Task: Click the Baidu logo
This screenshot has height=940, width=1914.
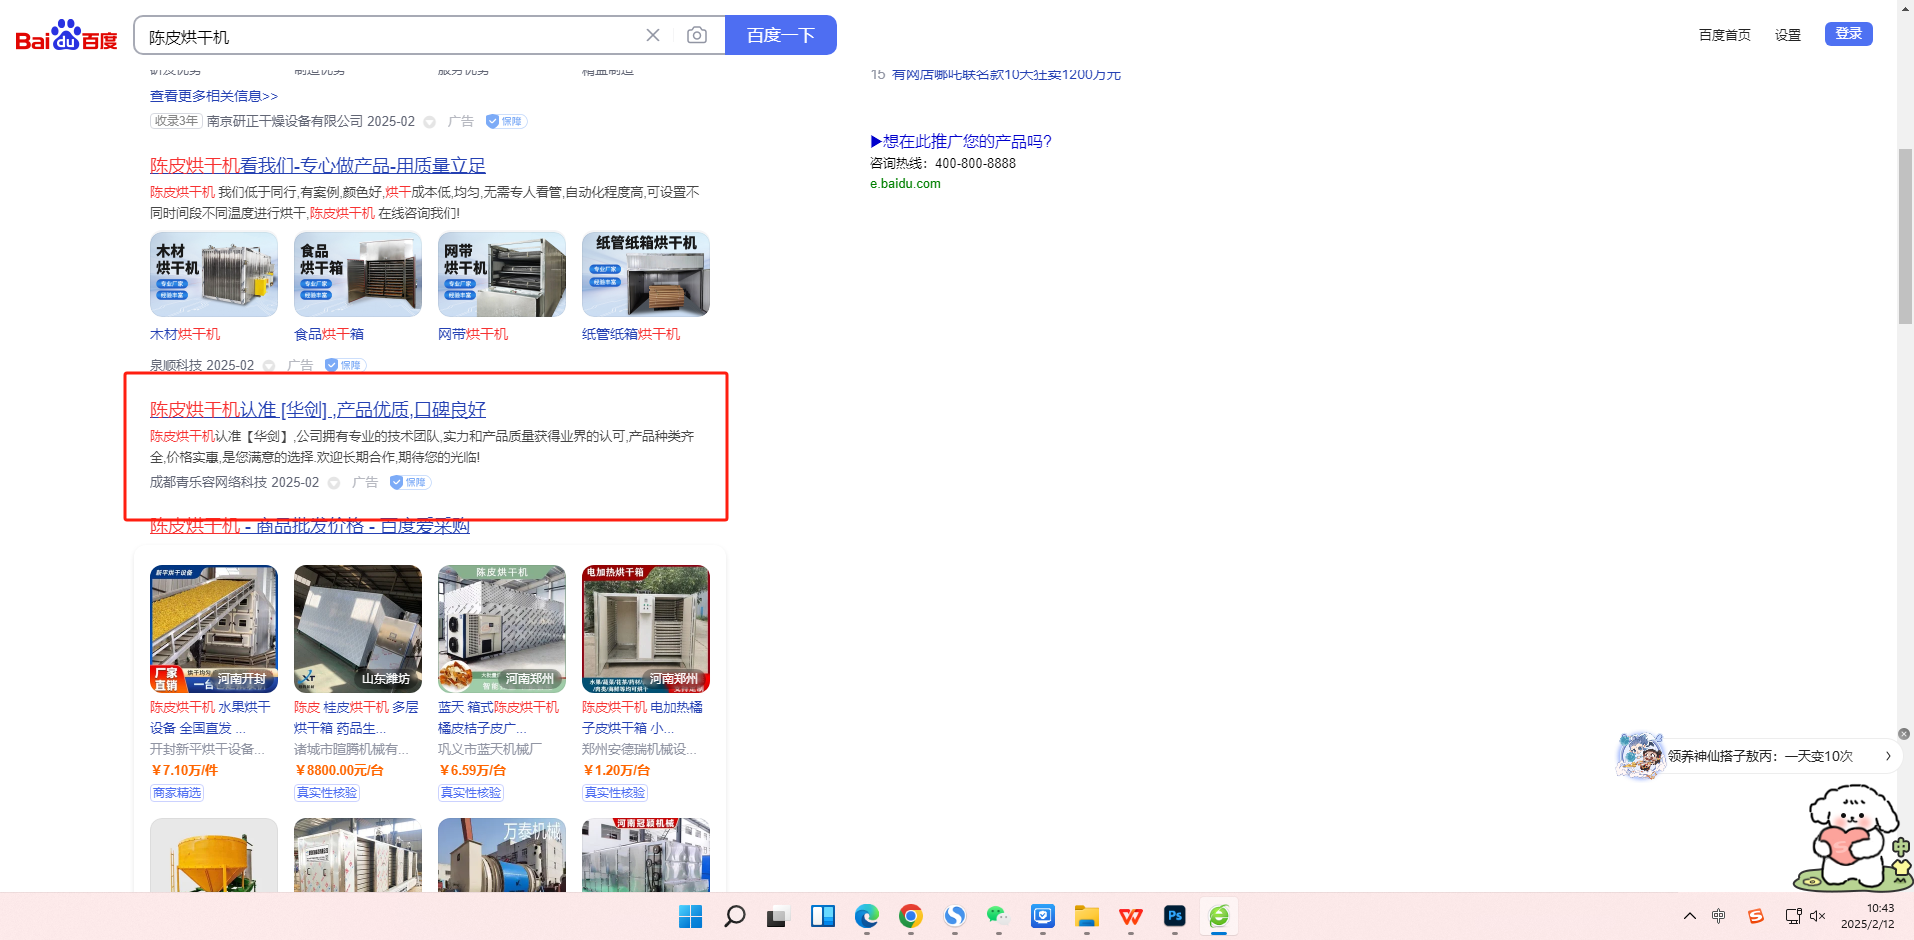Action: click(x=66, y=36)
